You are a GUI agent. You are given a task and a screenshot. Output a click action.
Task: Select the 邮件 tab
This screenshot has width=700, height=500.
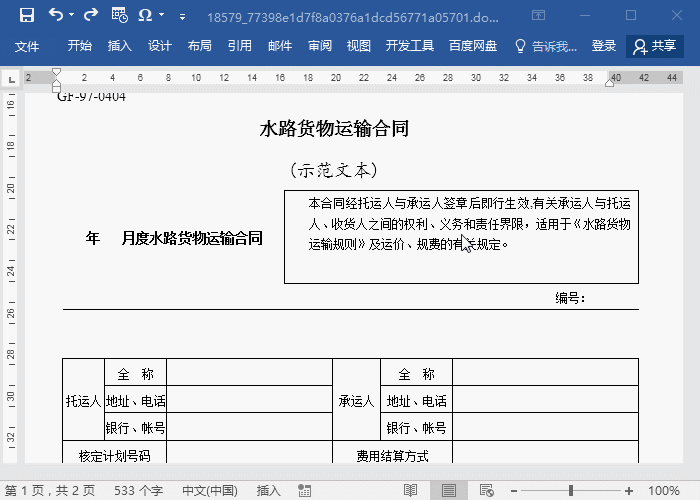(280, 46)
